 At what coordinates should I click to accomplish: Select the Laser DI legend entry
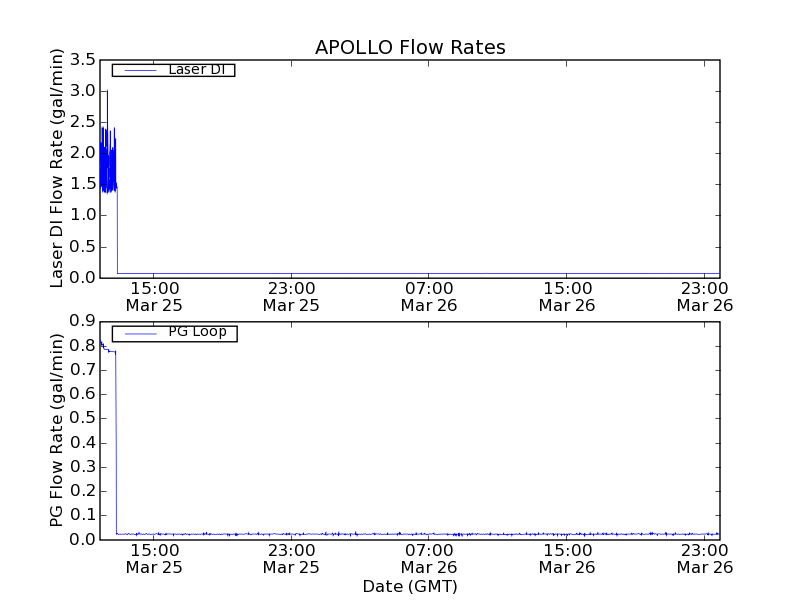(196, 70)
